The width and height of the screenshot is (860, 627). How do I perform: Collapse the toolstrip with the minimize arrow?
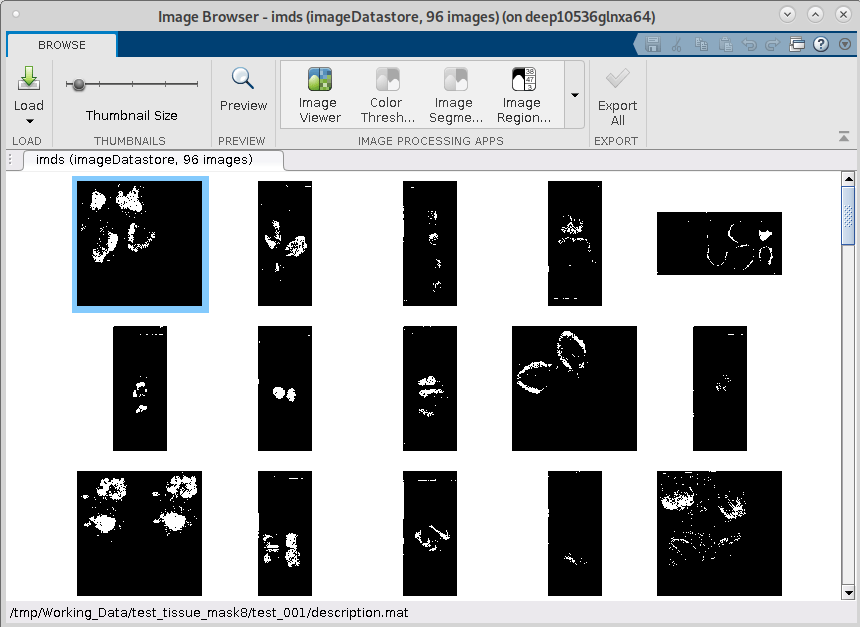point(844,137)
